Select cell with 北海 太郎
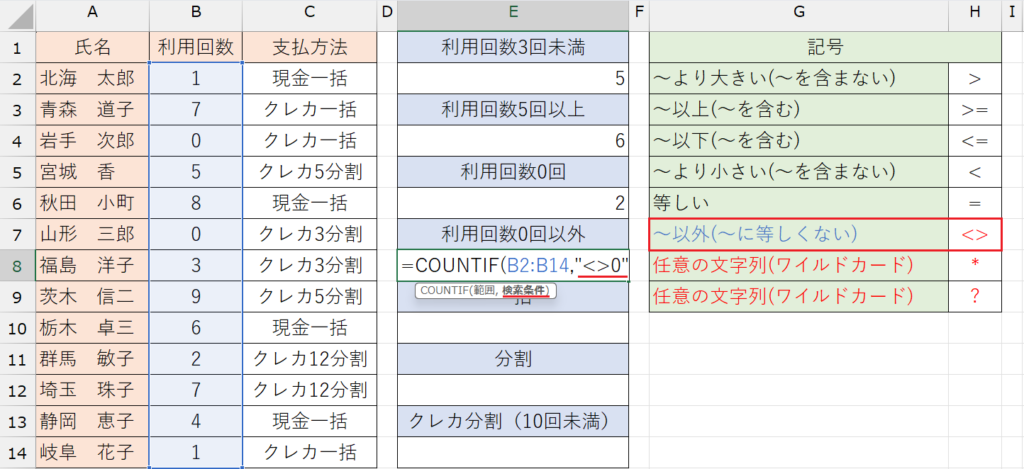This screenshot has width=1024, height=469. click(92, 78)
